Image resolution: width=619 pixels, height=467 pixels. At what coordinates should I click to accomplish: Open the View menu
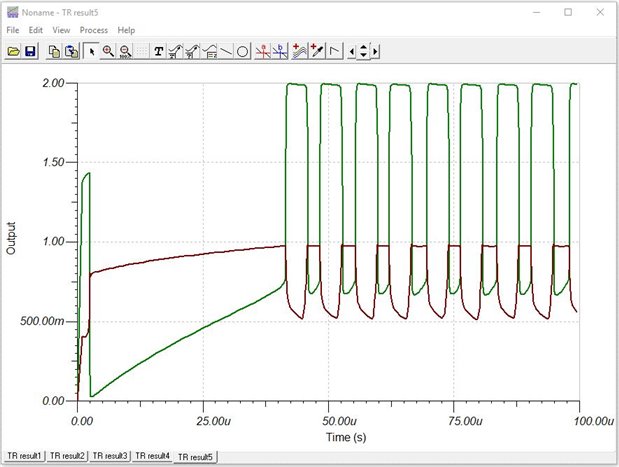tap(61, 30)
